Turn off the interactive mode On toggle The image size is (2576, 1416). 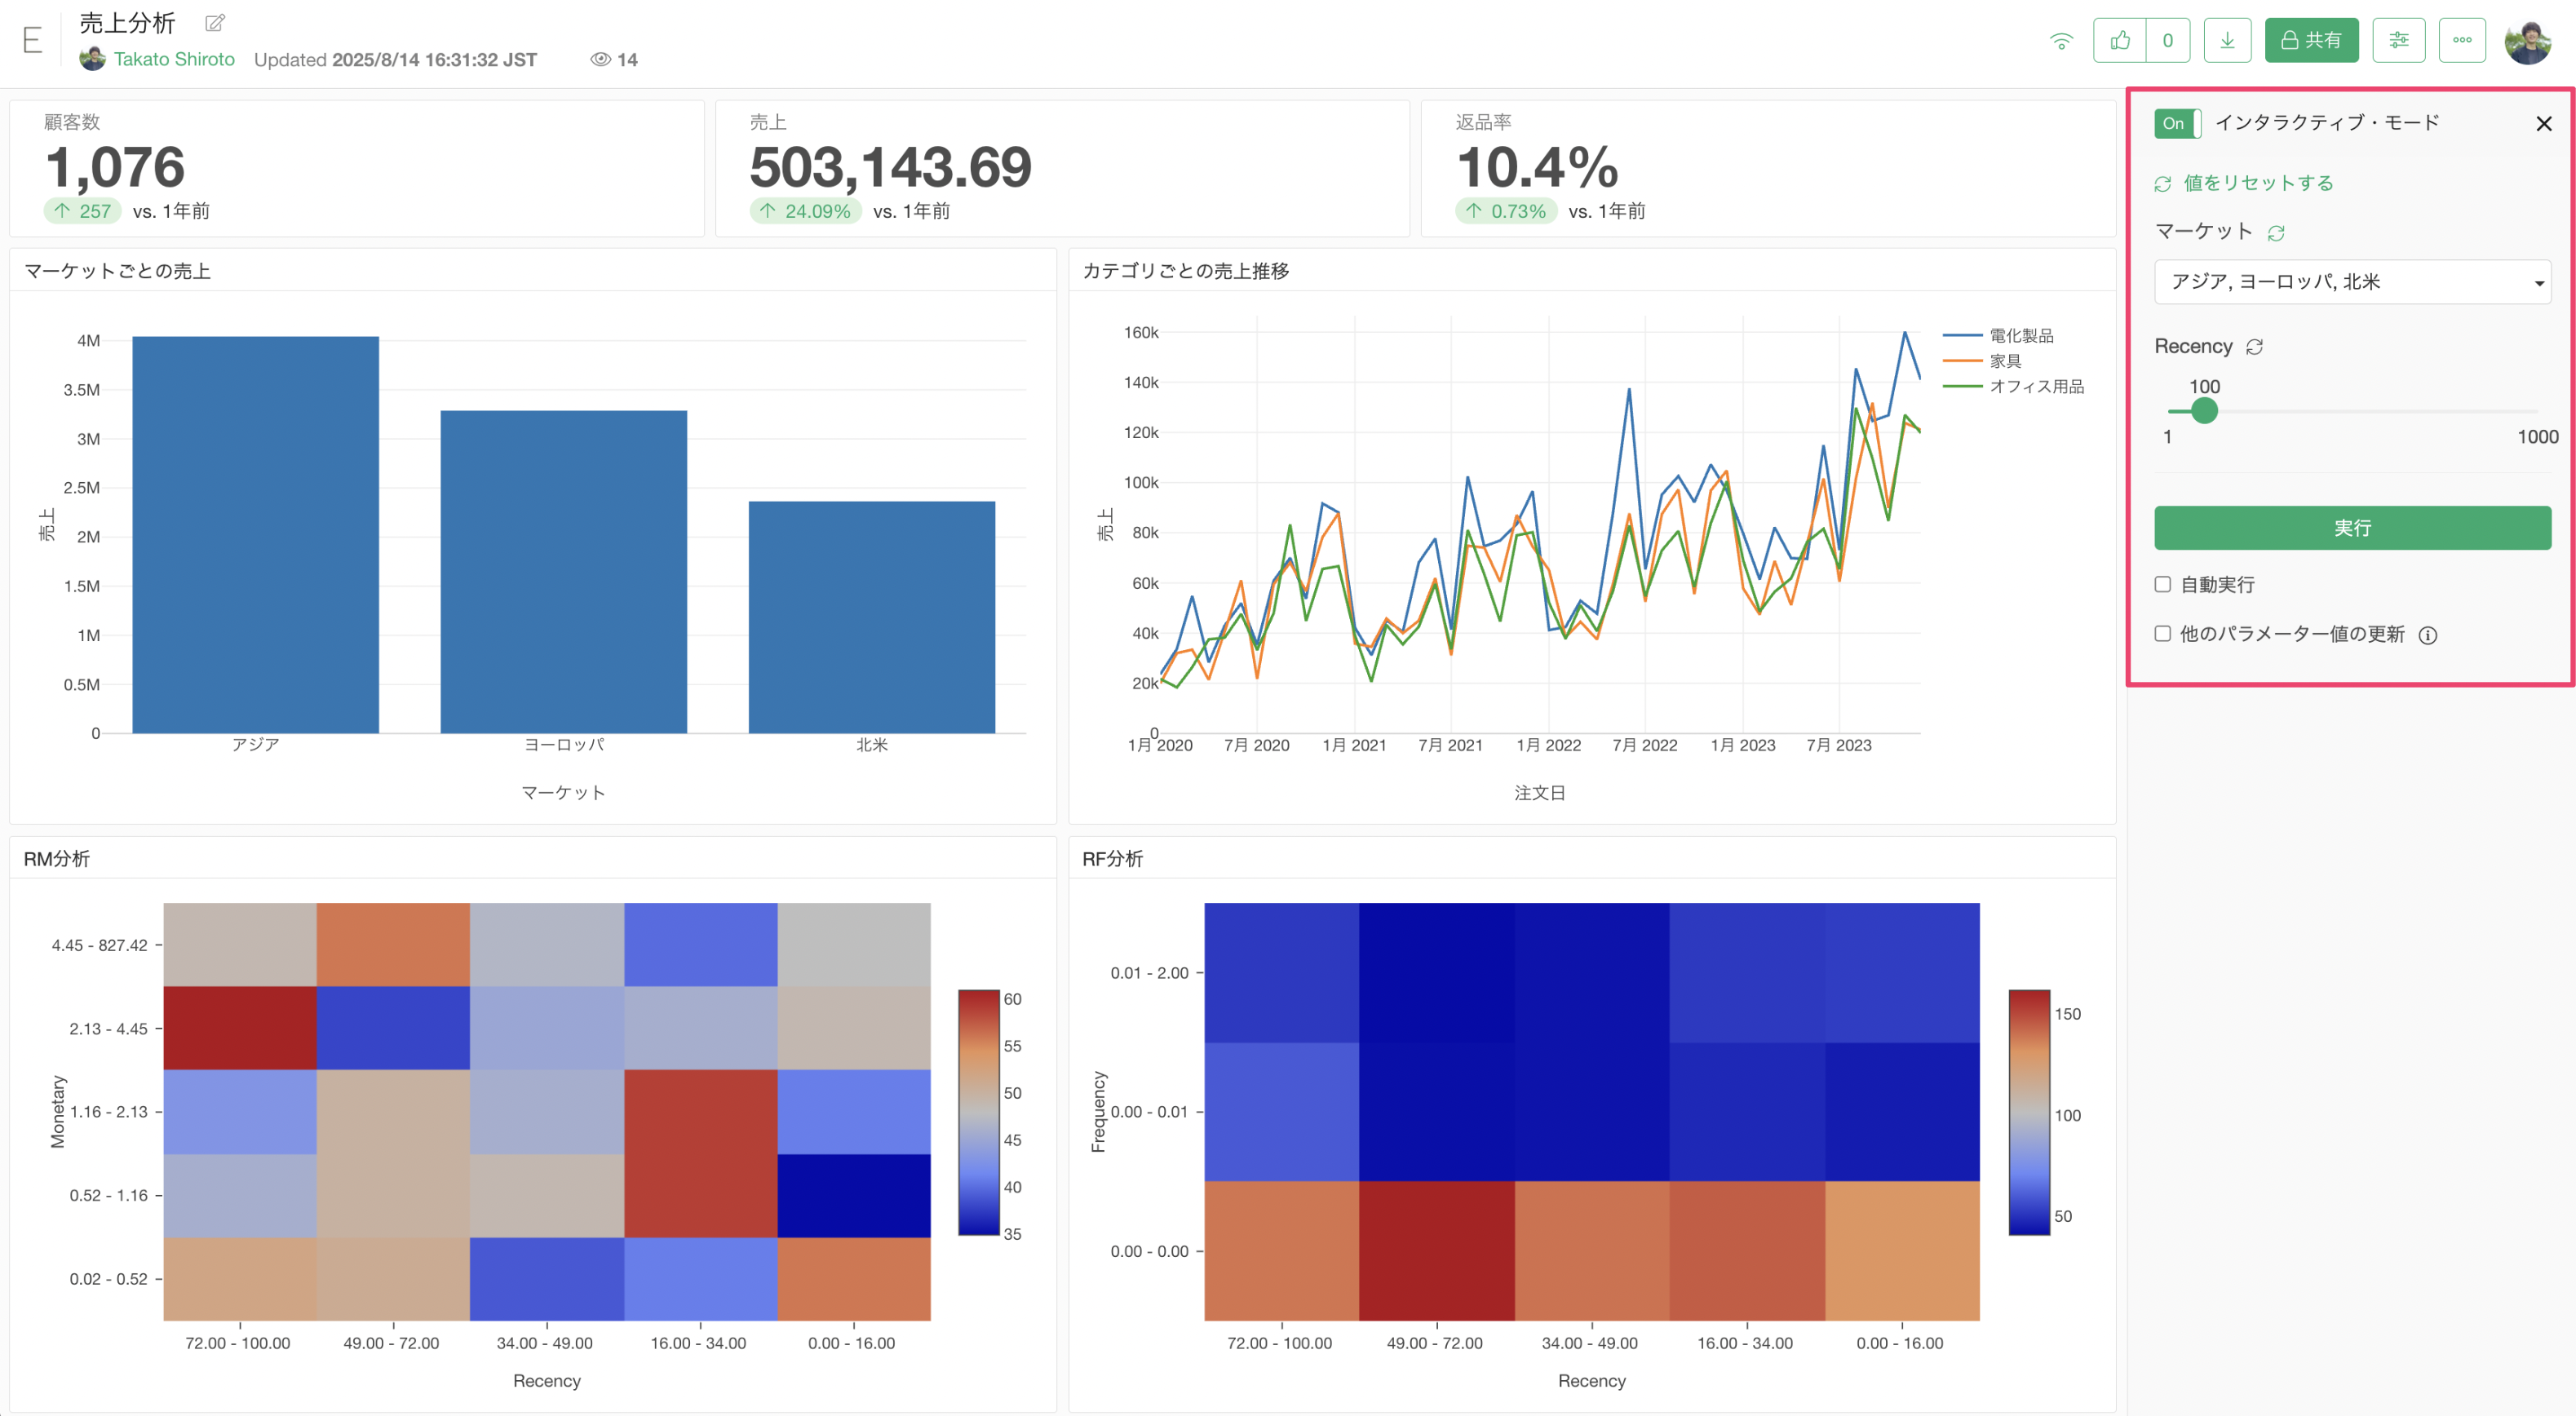pos(2177,123)
